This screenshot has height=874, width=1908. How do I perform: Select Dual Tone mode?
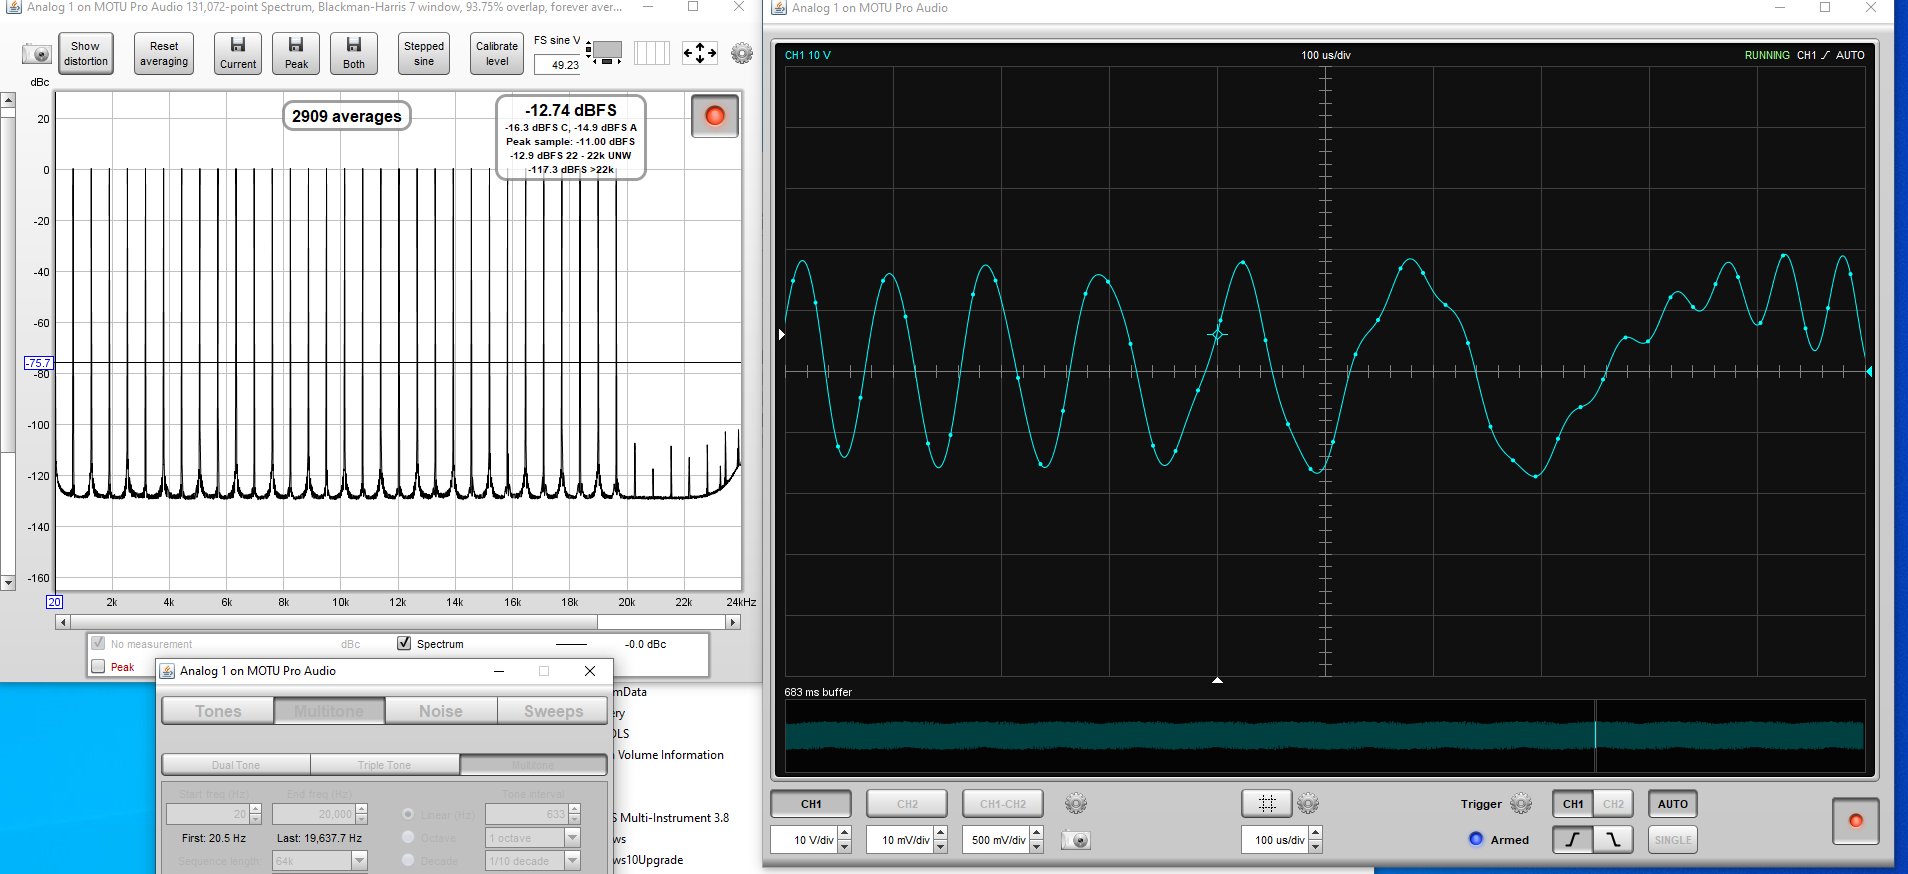(236, 765)
